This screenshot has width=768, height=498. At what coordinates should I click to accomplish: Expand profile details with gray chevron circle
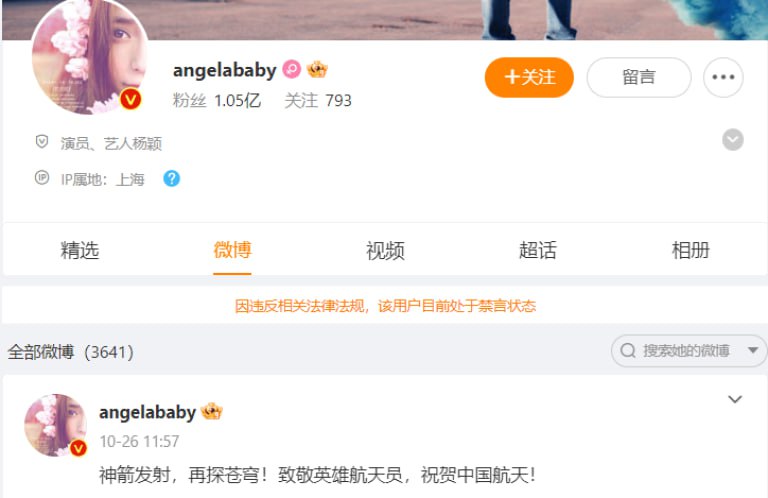pos(733,140)
